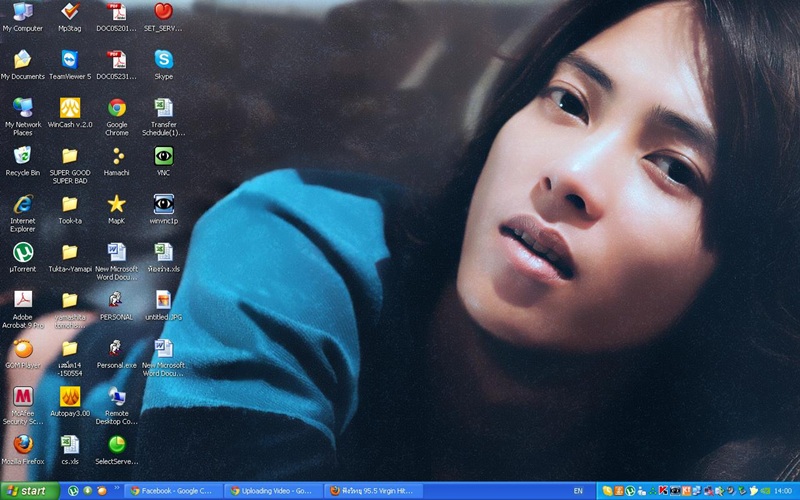Screen dimensions: 800x500
Task: Open the My Network Places icon
Action: (23, 116)
